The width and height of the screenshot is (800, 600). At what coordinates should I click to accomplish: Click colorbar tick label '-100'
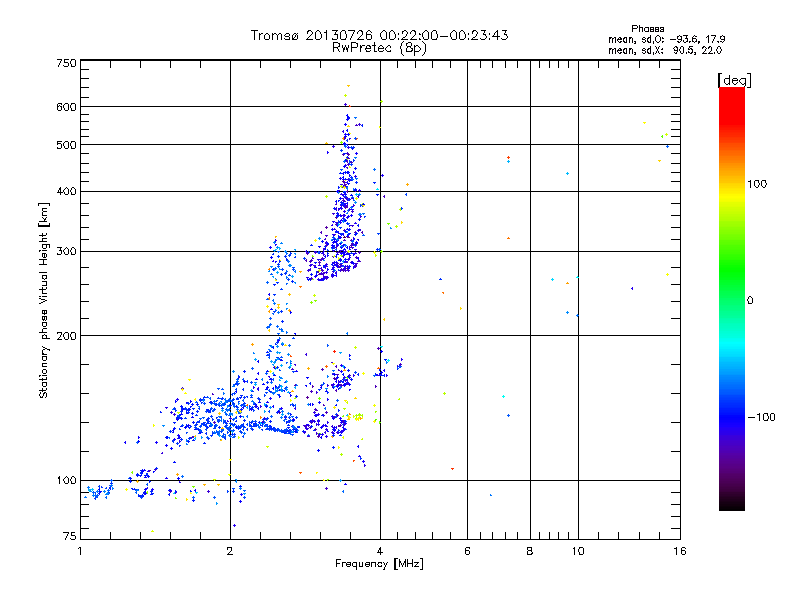[761, 417]
